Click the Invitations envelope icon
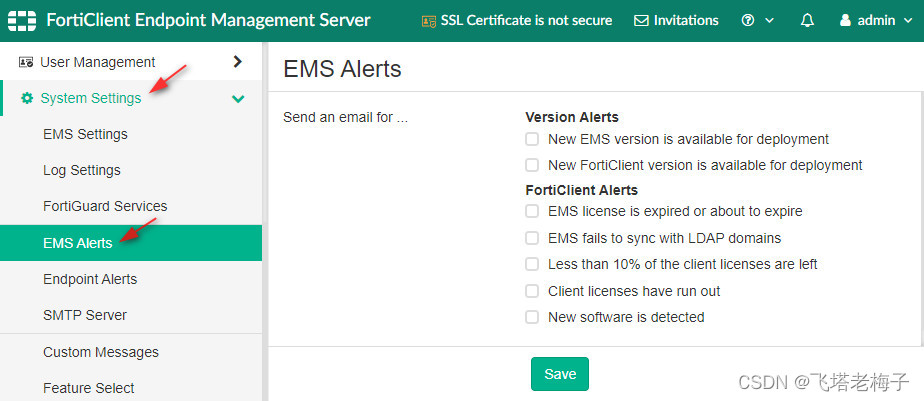 641,21
